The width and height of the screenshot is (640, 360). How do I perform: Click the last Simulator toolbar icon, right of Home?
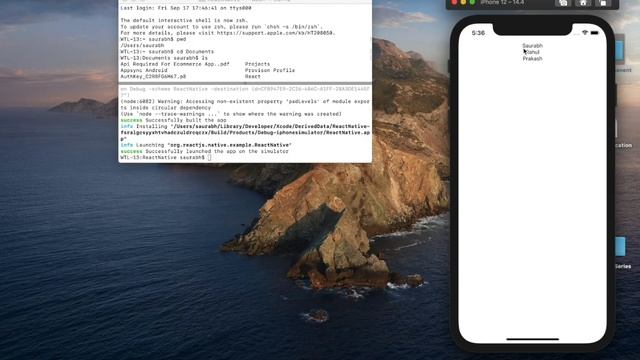[602, 2]
